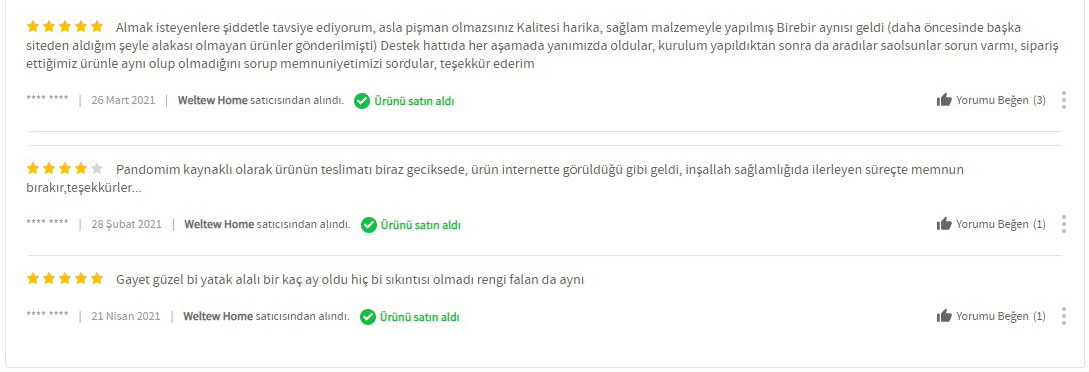Image resolution: width=1089 pixels, height=372 pixels.
Task: Click thumbs-up icon on 28 Şubat 2021 review
Action: pyautogui.click(x=944, y=224)
